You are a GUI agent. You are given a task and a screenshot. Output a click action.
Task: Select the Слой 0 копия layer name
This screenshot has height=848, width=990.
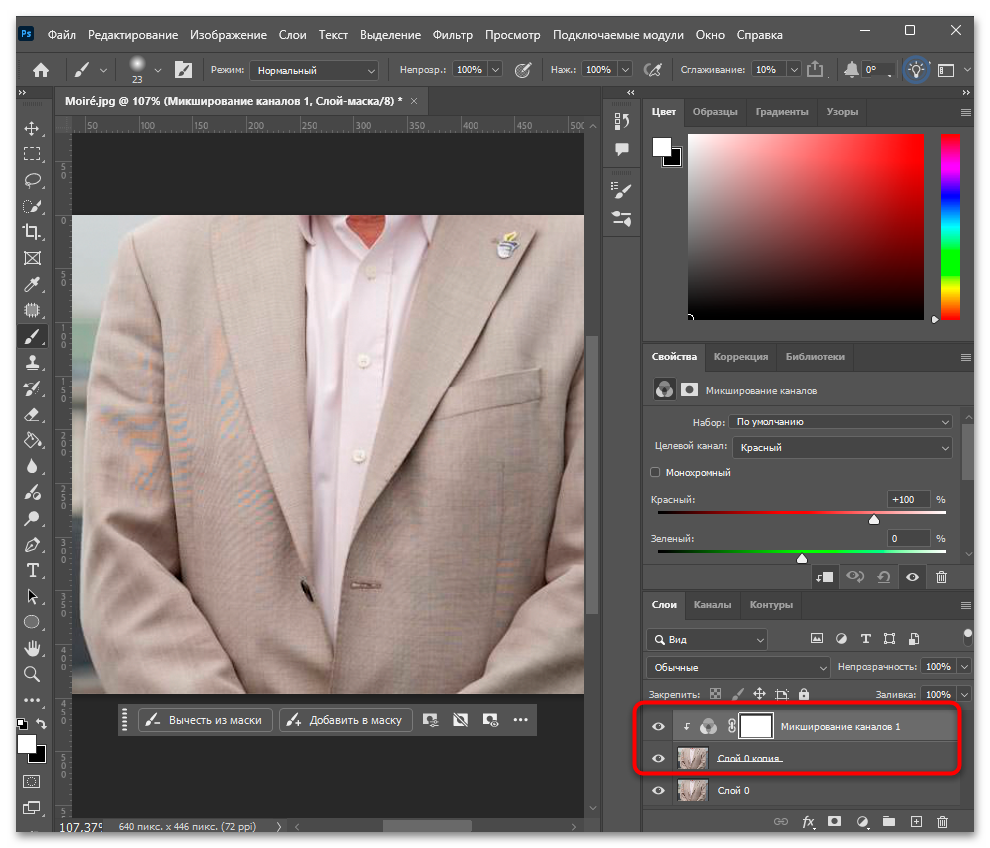(749, 758)
